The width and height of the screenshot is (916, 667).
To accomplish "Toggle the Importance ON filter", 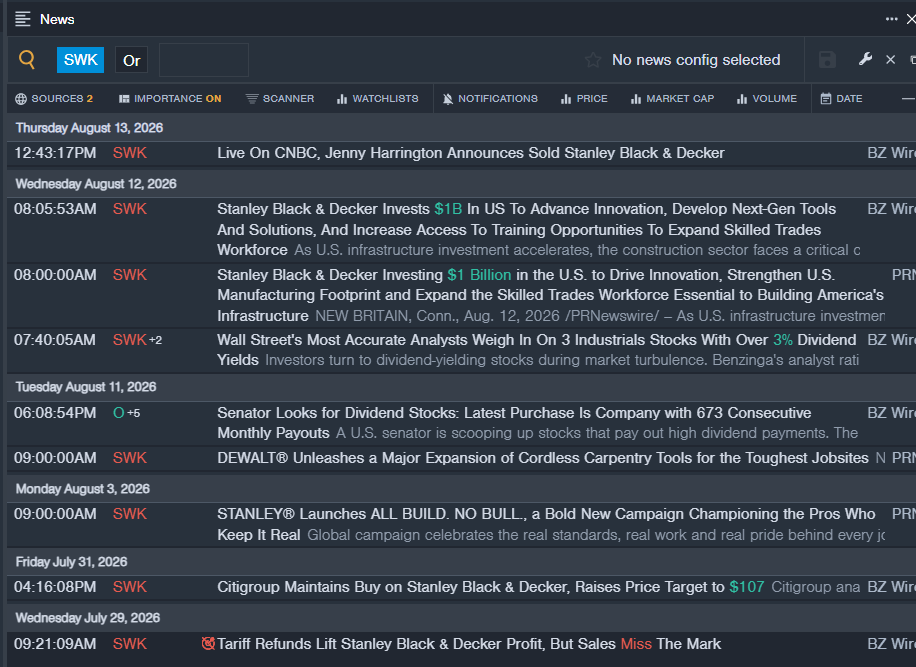I will click(x=170, y=99).
